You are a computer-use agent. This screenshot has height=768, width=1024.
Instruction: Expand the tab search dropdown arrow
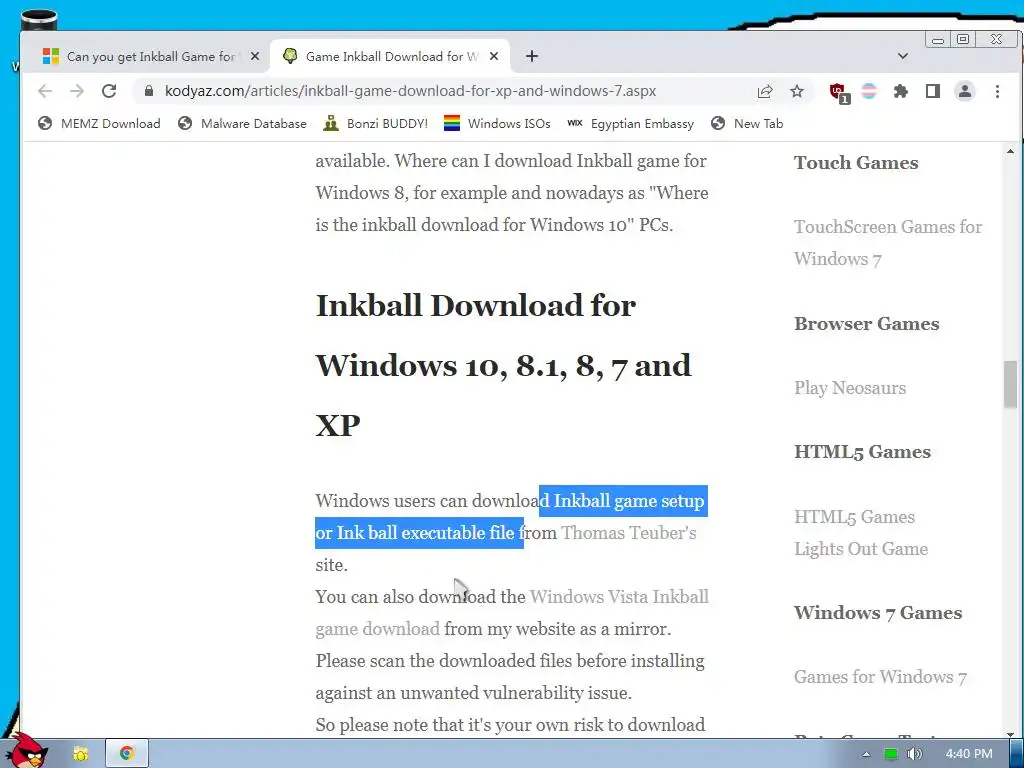(x=903, y=56)
